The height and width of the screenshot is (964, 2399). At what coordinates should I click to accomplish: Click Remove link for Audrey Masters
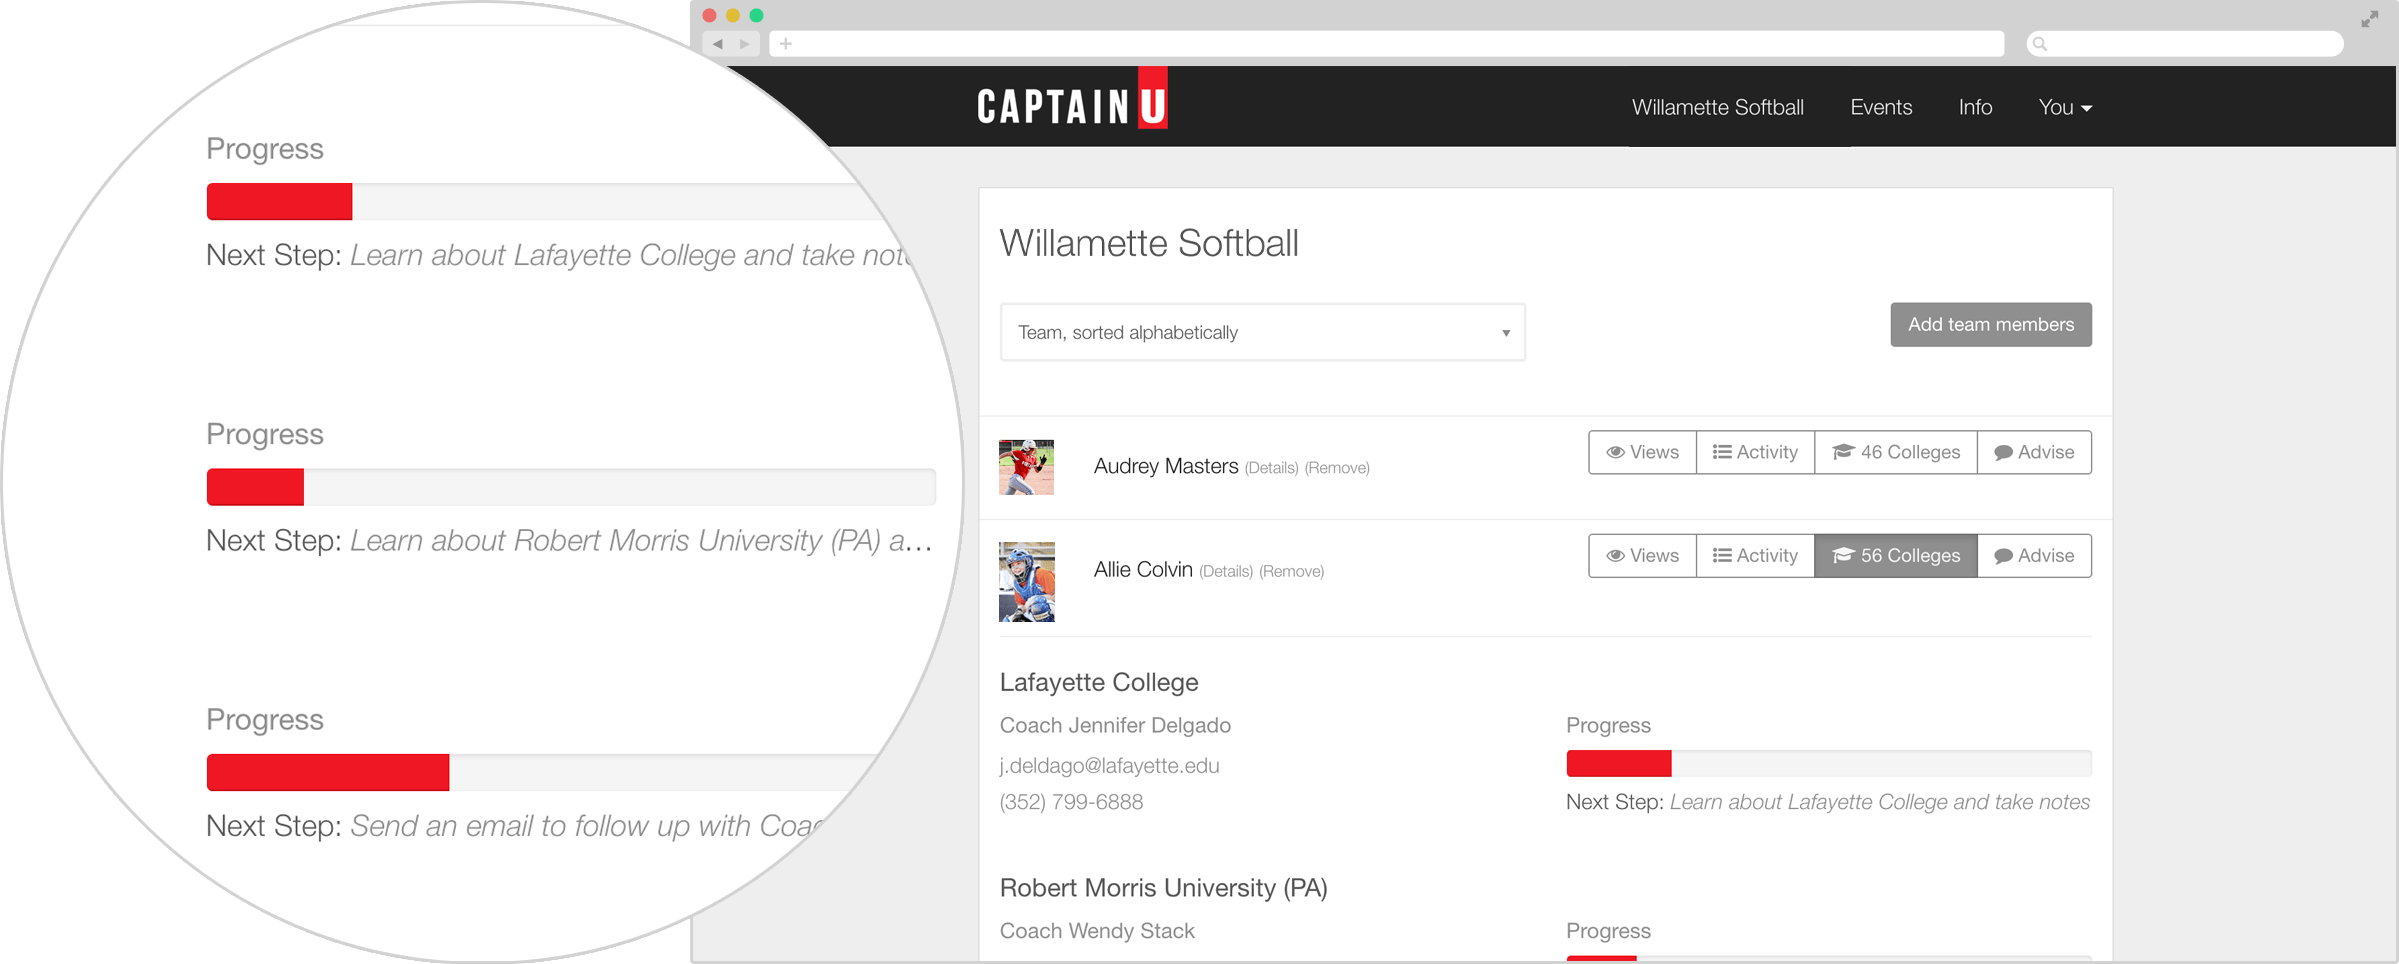(x=1337, y=468)
